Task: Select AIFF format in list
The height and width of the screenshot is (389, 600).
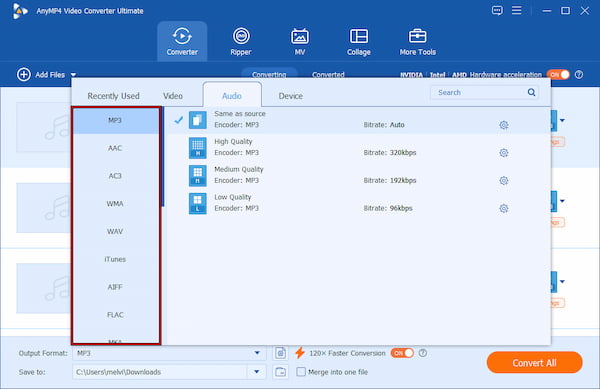Action: click(115, 287)
